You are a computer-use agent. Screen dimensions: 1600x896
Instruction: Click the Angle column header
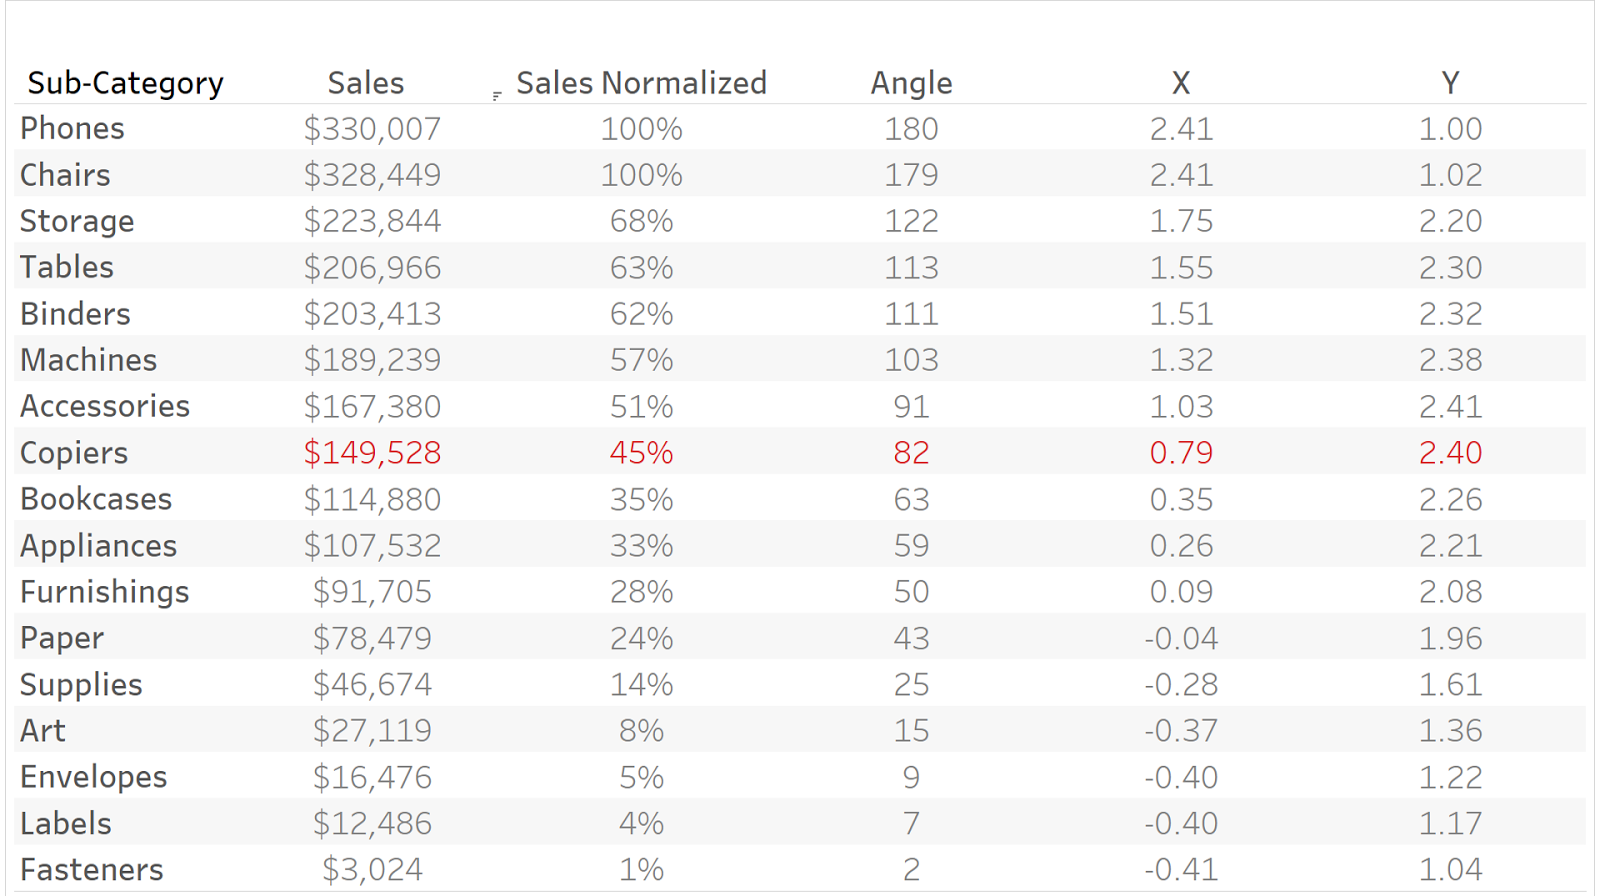coord(911,83)
